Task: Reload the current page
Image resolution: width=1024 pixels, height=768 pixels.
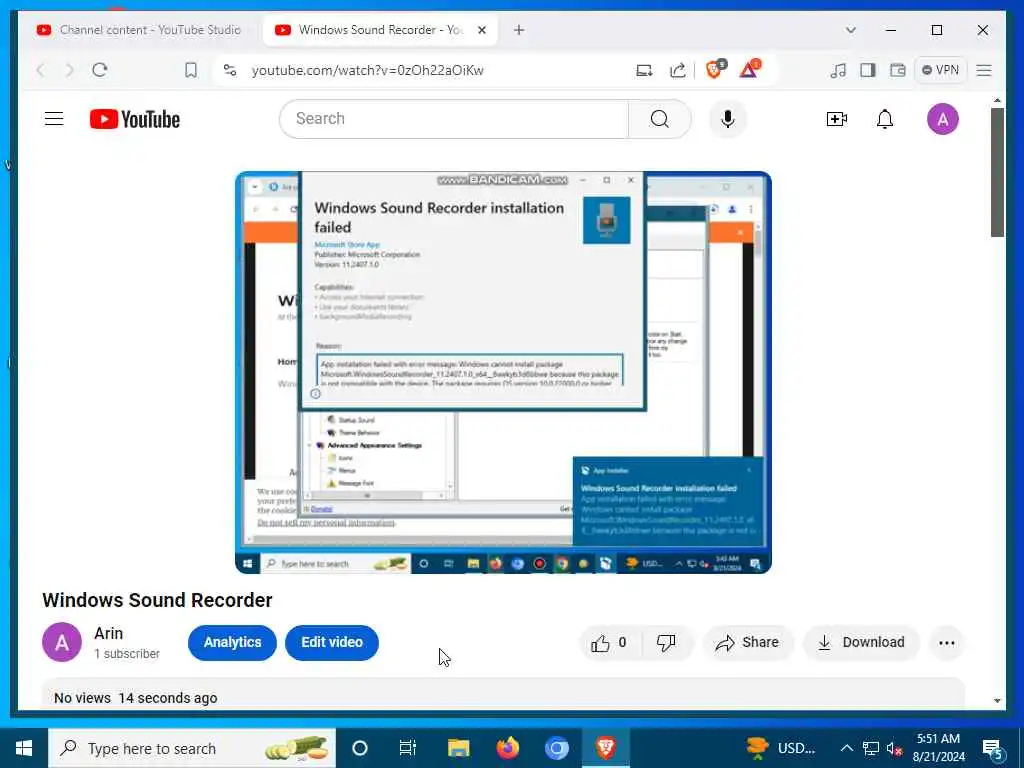Action: (x=100, y=70)
